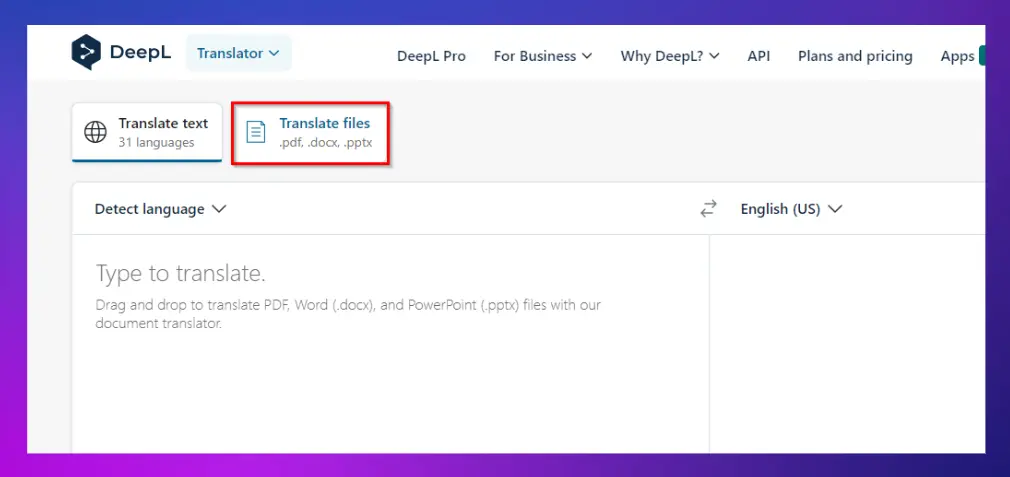Go to DeepL Pro page
The height and width of the screenshot is (477, 1010).
[431, 56]
